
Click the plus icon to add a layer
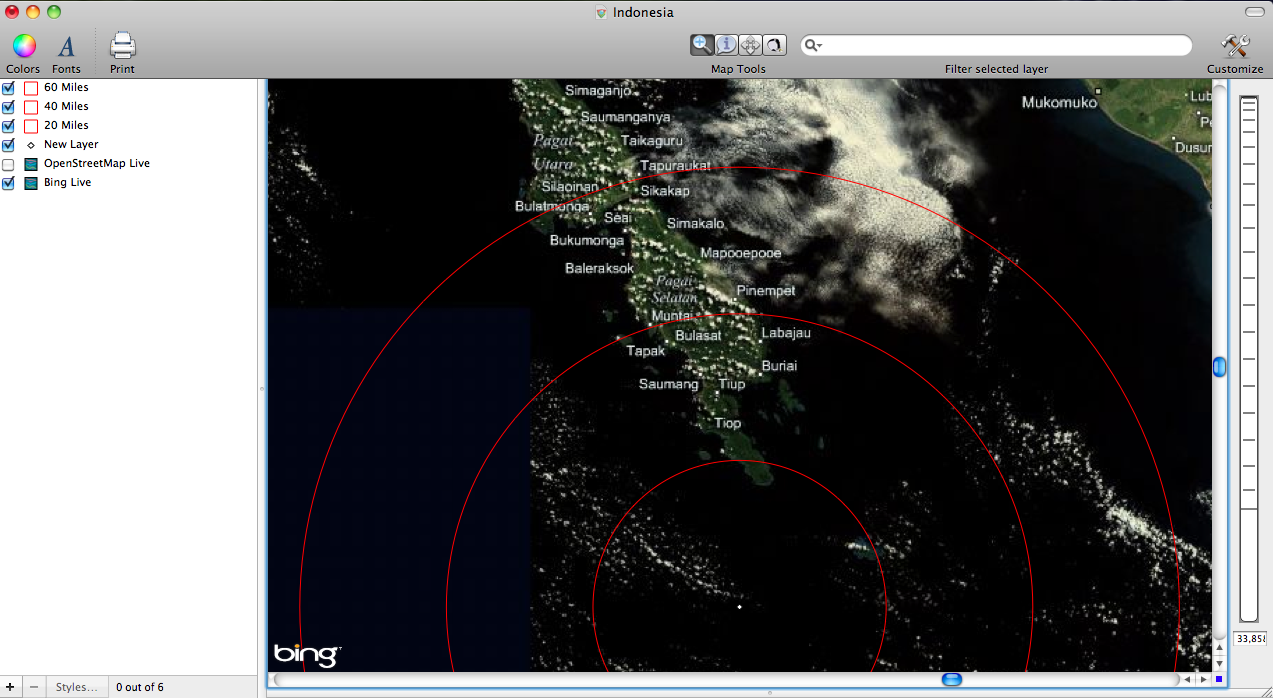[x=10, y=687]
